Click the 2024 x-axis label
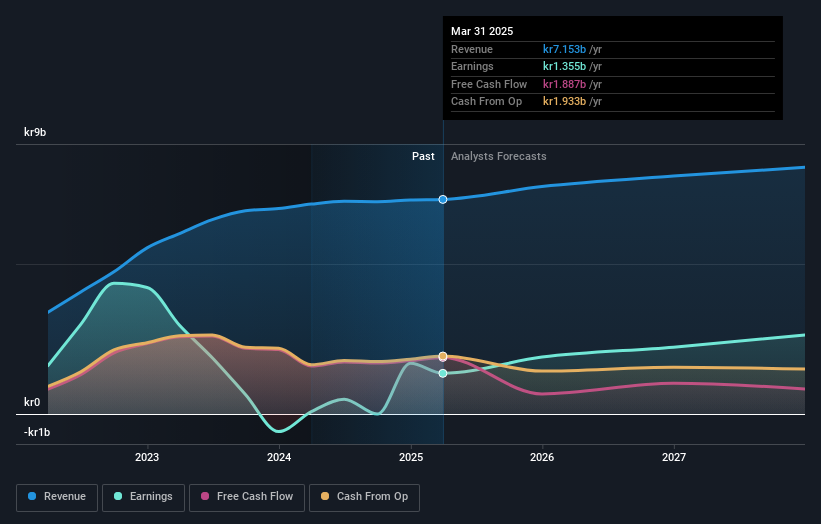 (x=279, y=457)
